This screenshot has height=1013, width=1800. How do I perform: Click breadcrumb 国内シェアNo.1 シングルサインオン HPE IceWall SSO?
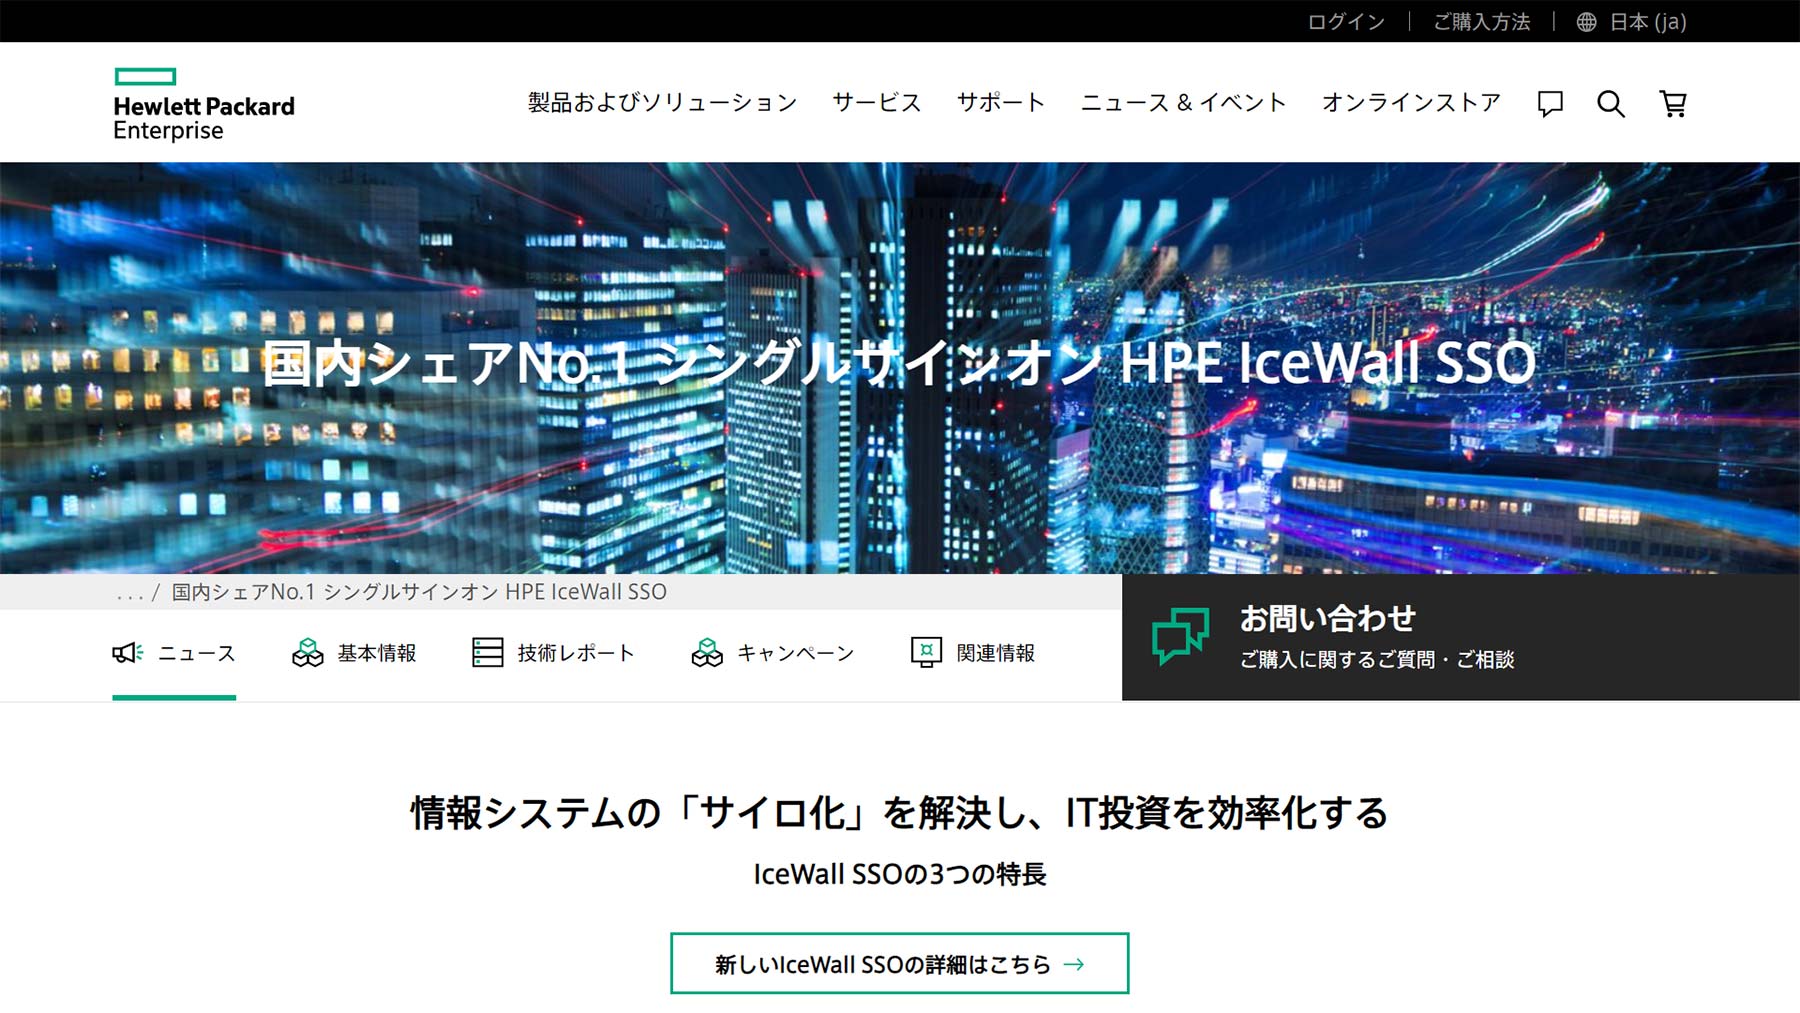419,592
